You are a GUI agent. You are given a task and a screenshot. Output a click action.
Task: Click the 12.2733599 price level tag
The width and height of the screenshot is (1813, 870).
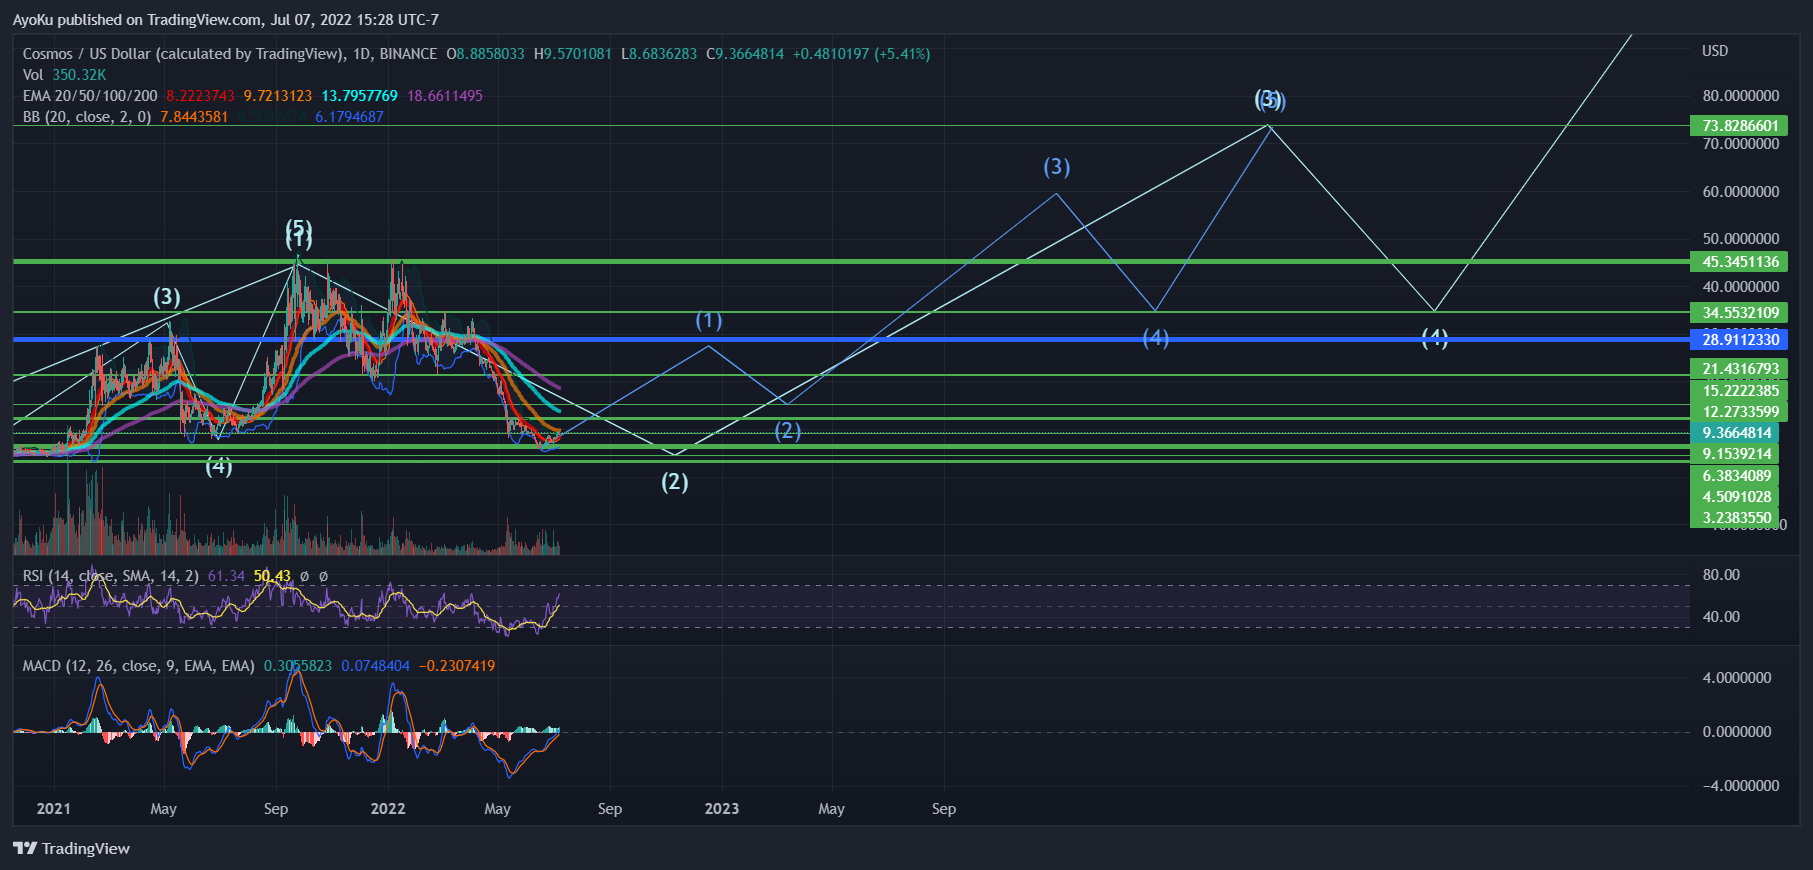(x=1739, y=411)
